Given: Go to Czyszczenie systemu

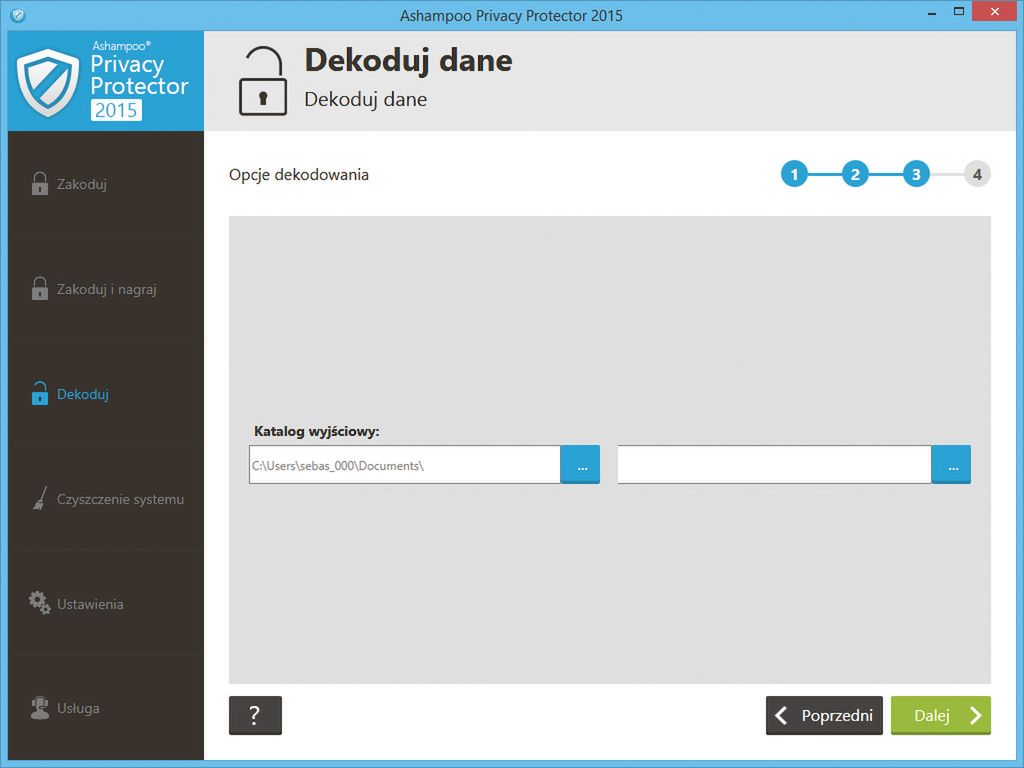Looking at the screenshot, I should click(x=106, y=499).
